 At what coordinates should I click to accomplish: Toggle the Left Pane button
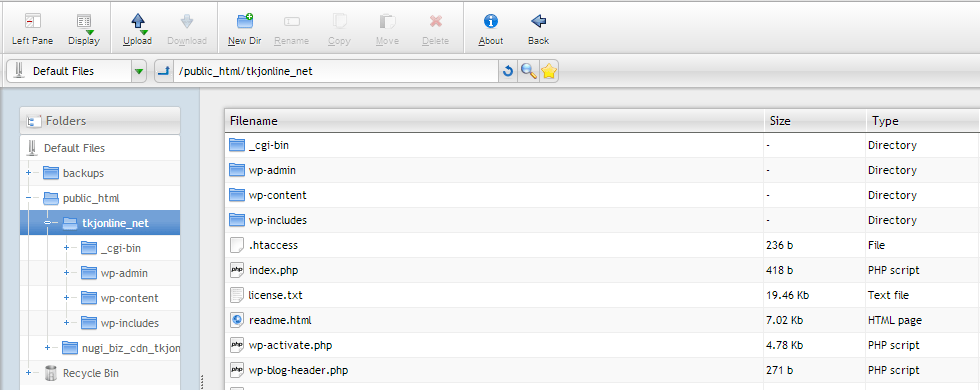pyautogui.click(x=32, y=29)
